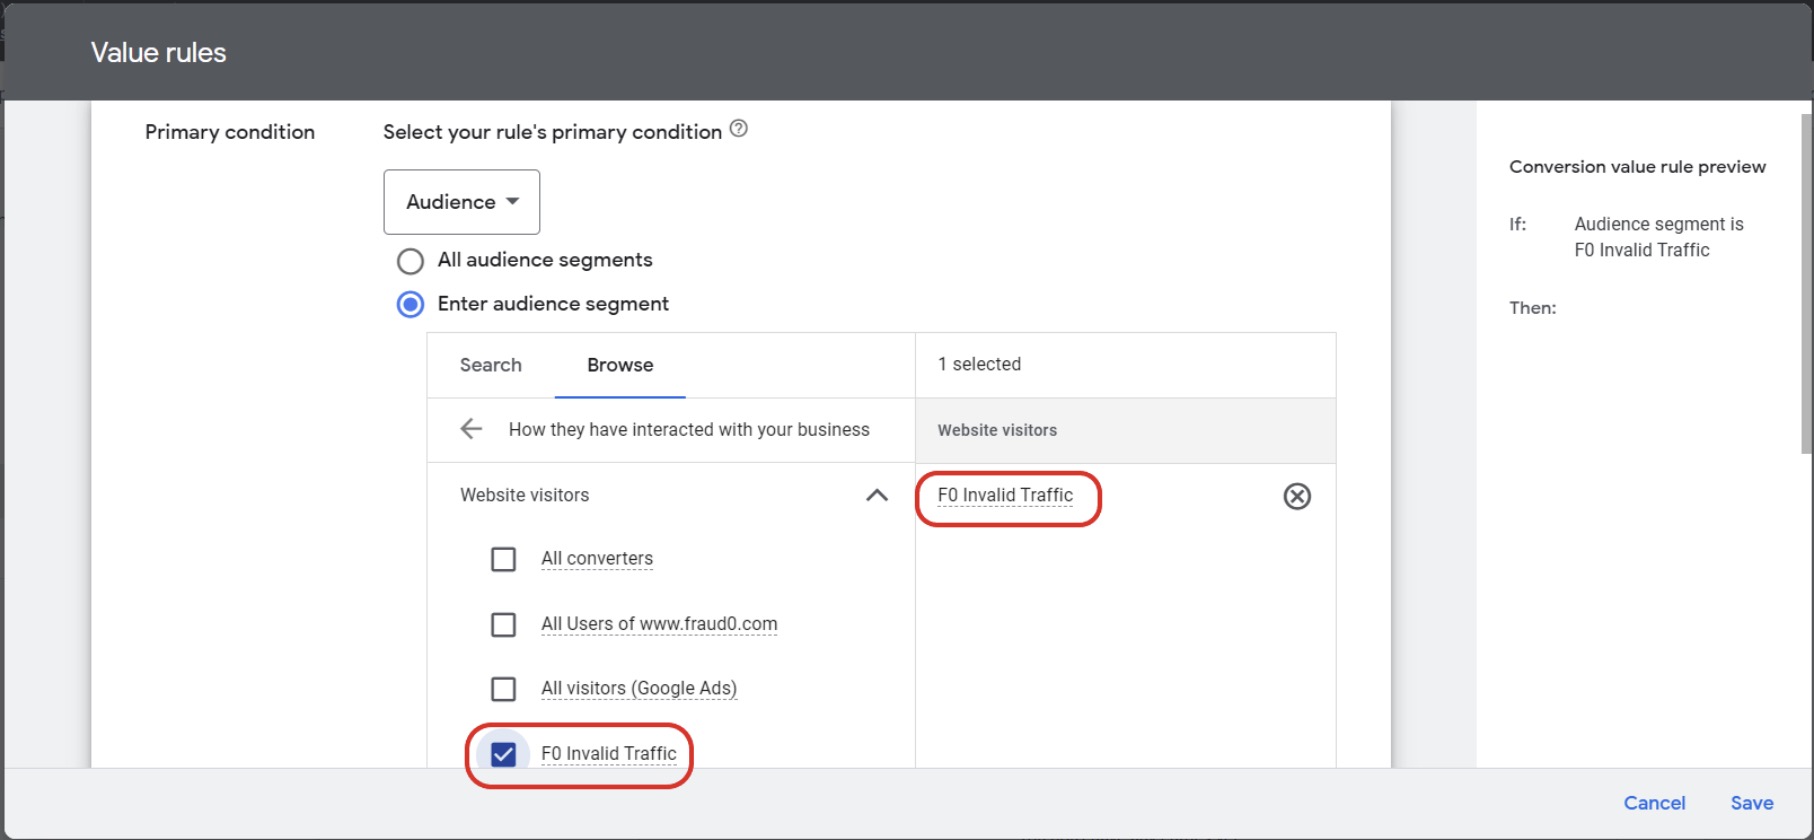Viewport: 1814px width, 840px height.
Task: Uncheck the F0 Invalid Traffic checkbox
Action: (503, 754)
